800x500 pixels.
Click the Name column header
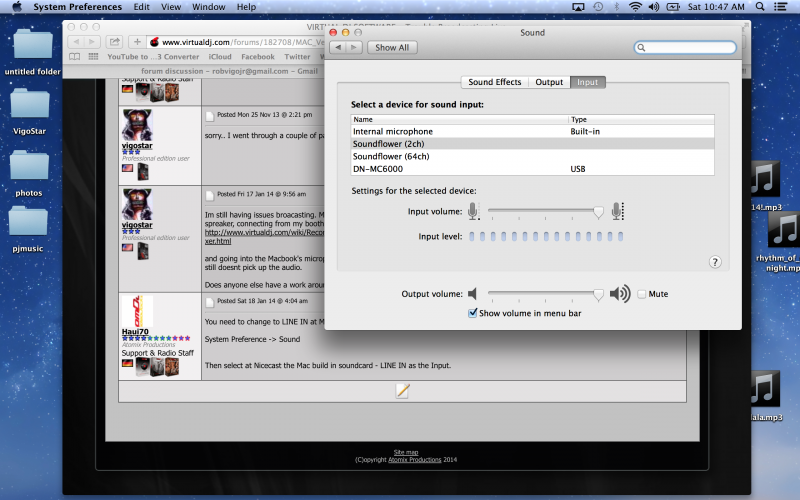[459, 119]
